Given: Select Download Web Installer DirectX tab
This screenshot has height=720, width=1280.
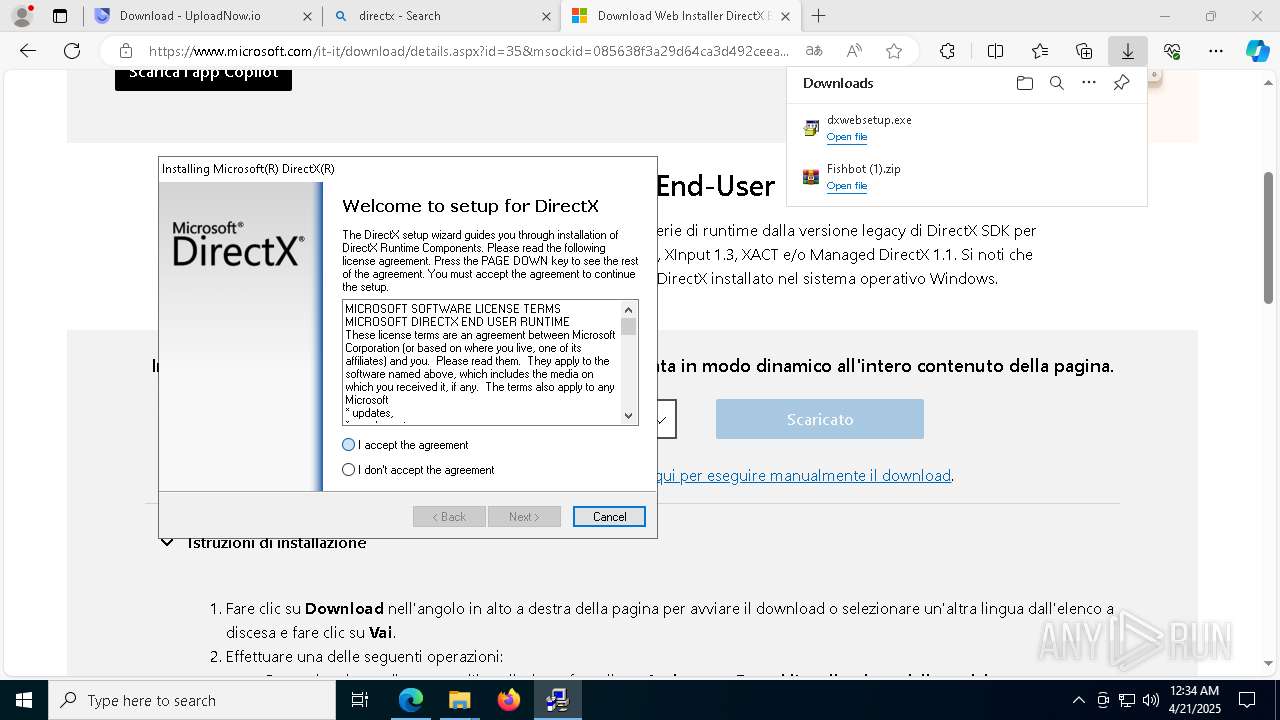Looking at the screenshot, I should tap(683, 16).
